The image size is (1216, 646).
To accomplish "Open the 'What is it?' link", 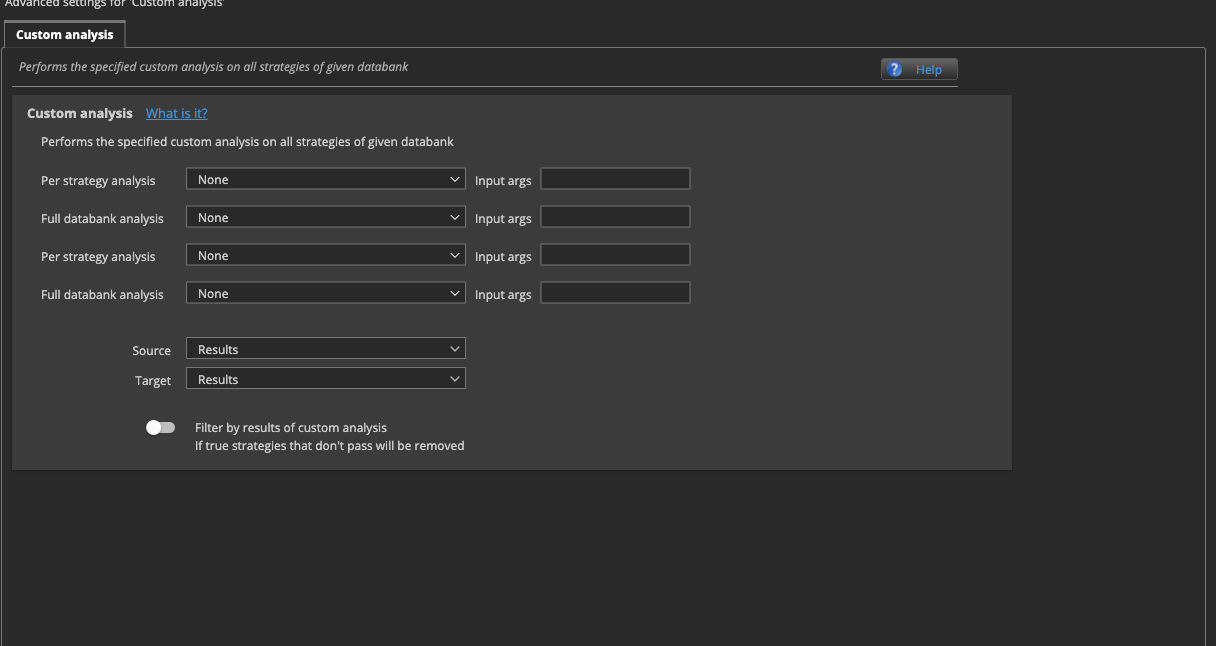I will 177,113.
